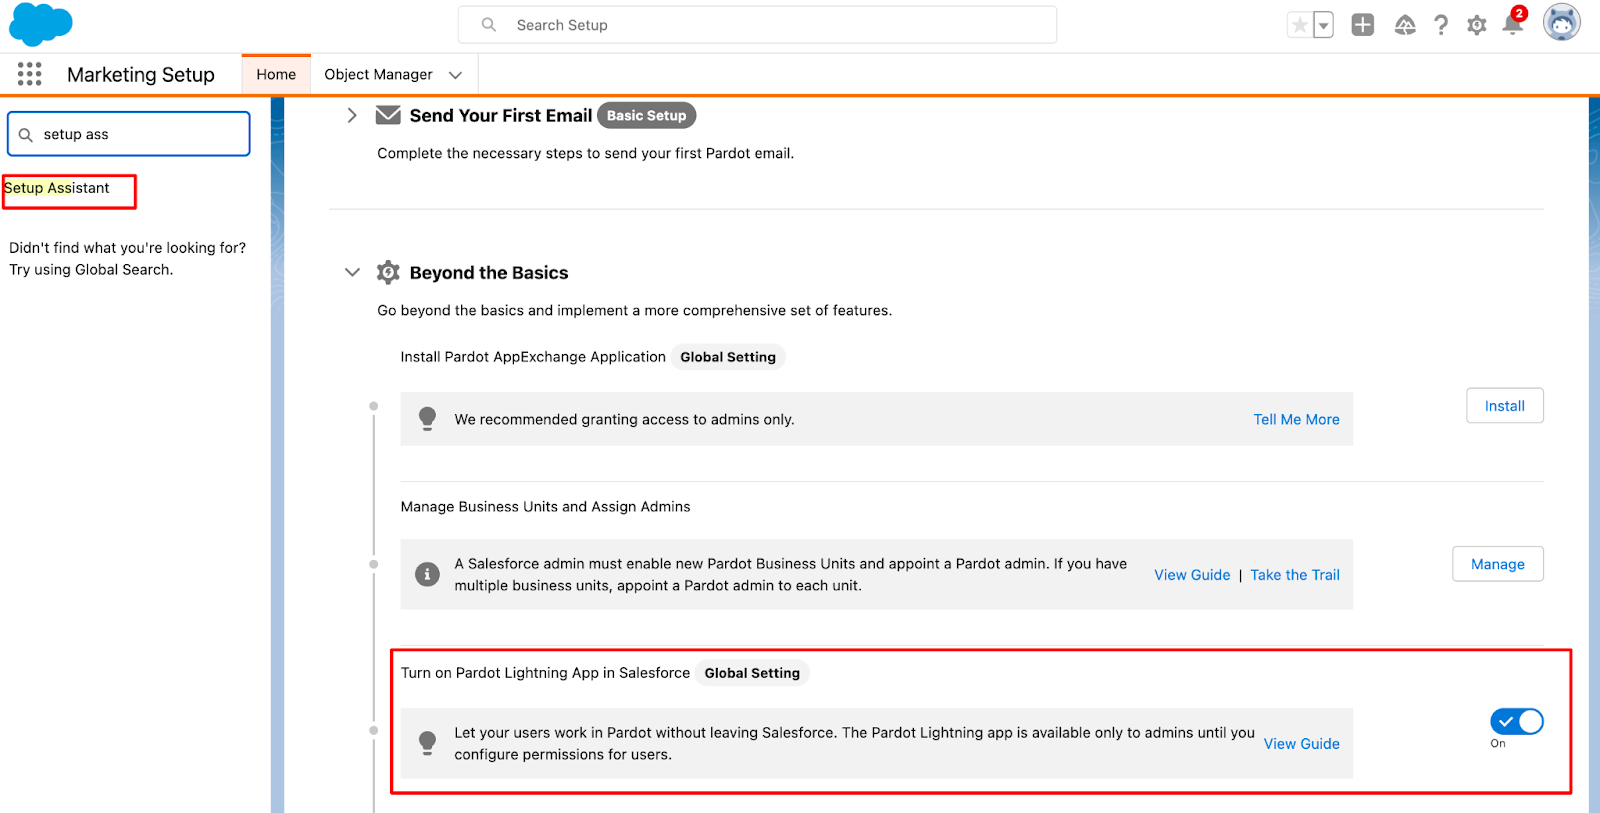Open the Take the Trail link
This screenshot has height=813, width=1600.
(1295, 575)
